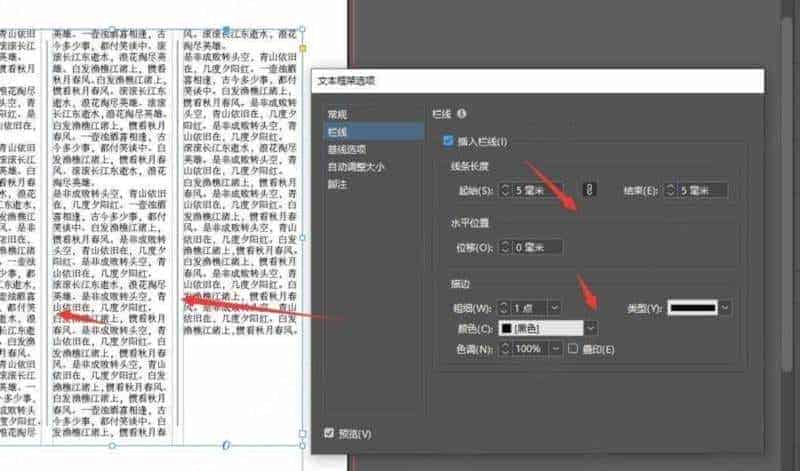The height and width of the screenshot is (471, 800).
Task: Click the solid black line 类型 preview swatch
Action: [693, 308]
